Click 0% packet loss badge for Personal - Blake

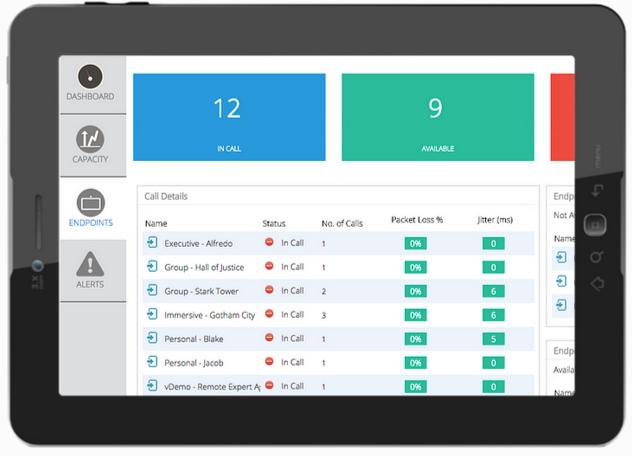416,339
